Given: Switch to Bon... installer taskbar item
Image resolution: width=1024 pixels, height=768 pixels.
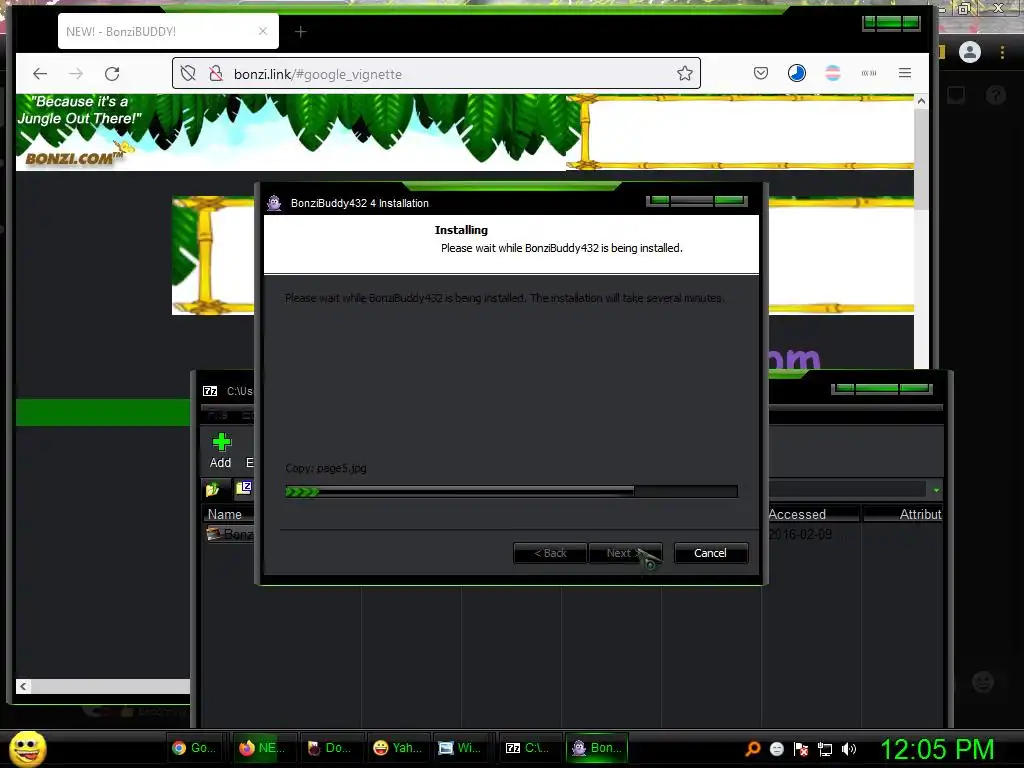Looking at the screenshot, I should (x=597, y=748).
